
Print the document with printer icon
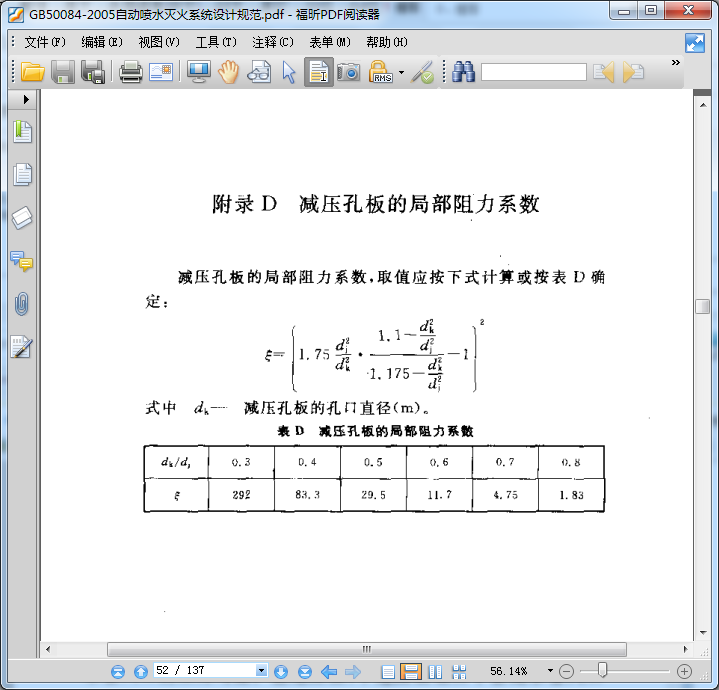tap(131, 72)
